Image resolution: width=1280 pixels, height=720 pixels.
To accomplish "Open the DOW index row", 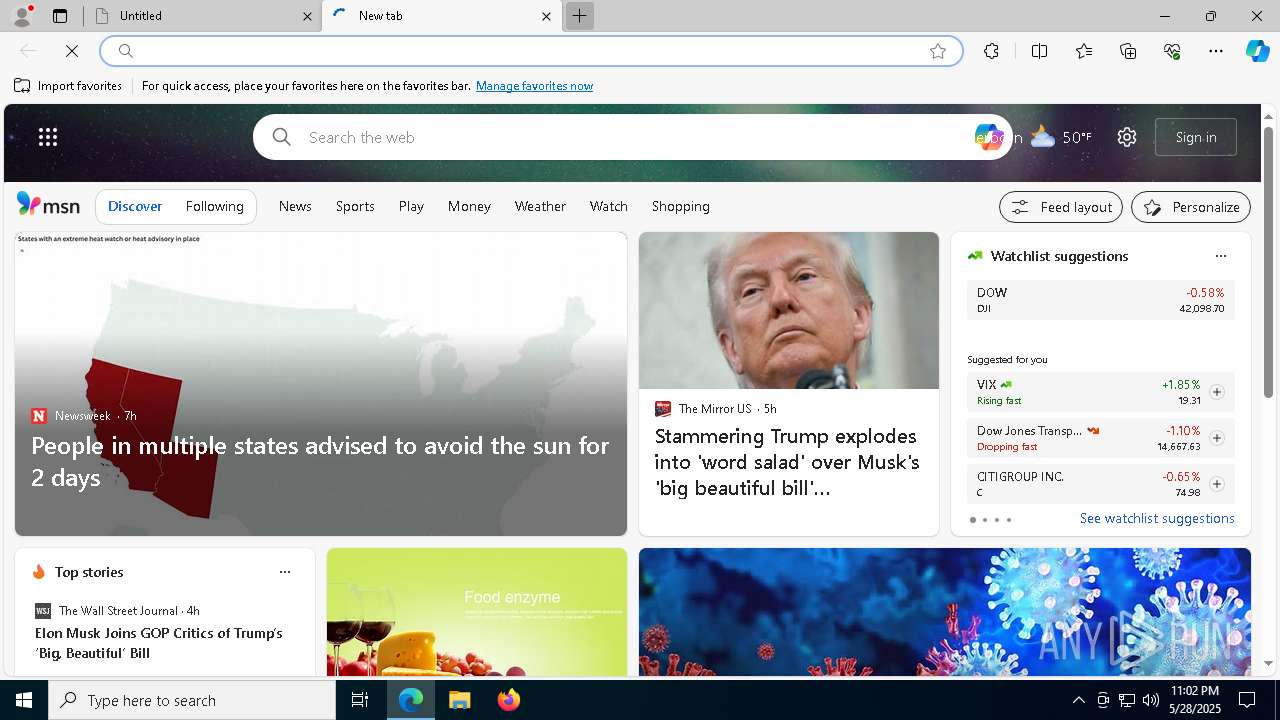I will (x=1100, y=300).
